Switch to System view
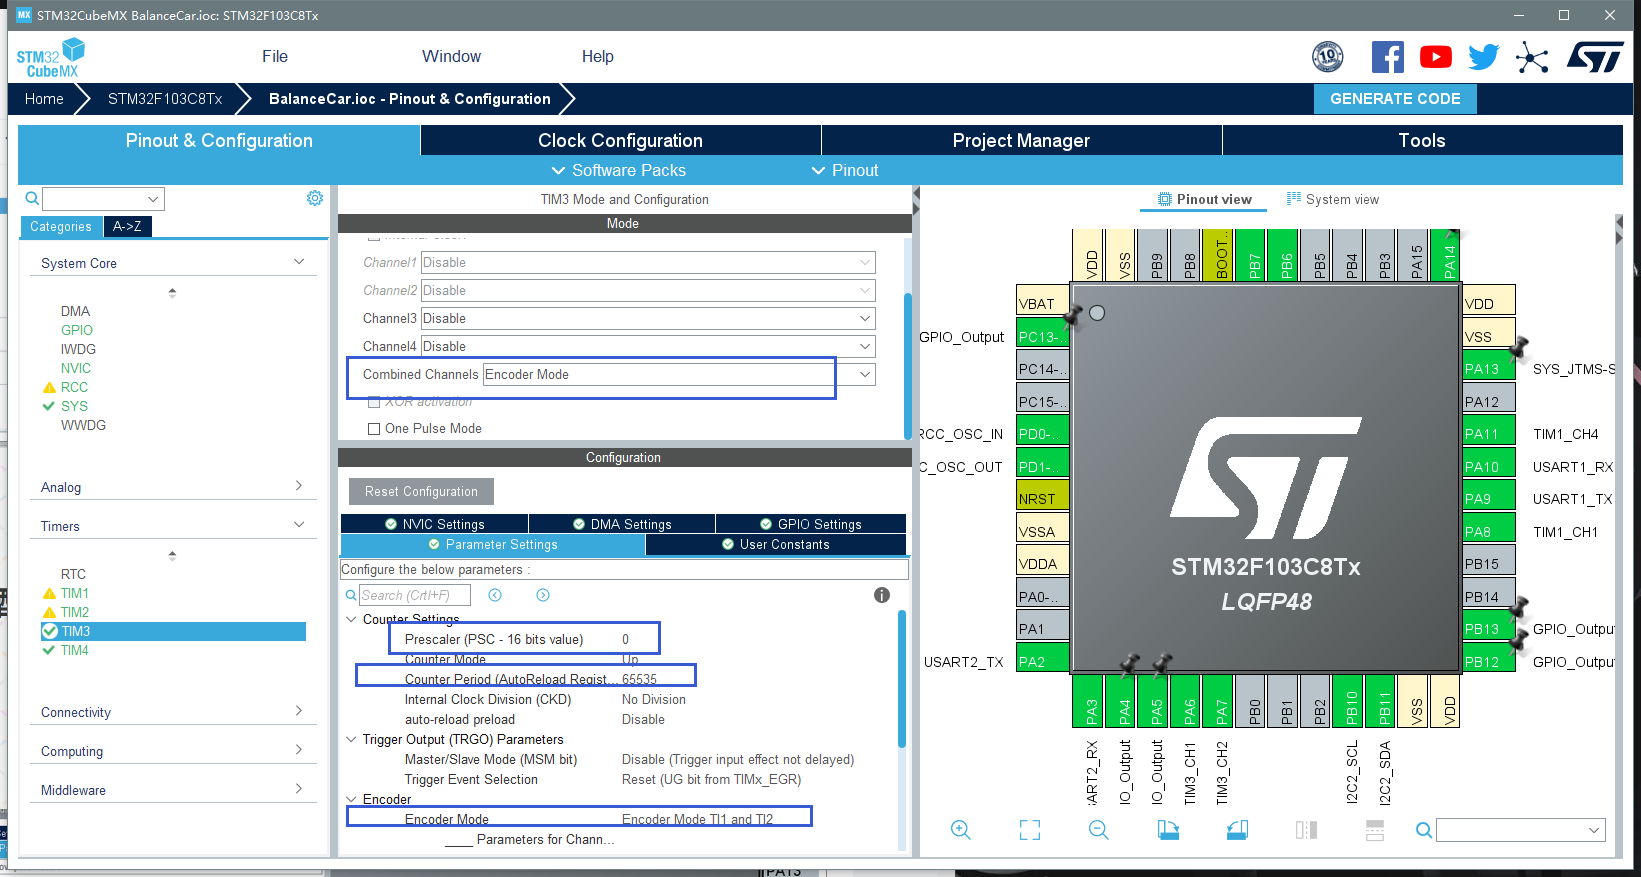The height and width of the screenshot is (877, 1641). 1332,199
